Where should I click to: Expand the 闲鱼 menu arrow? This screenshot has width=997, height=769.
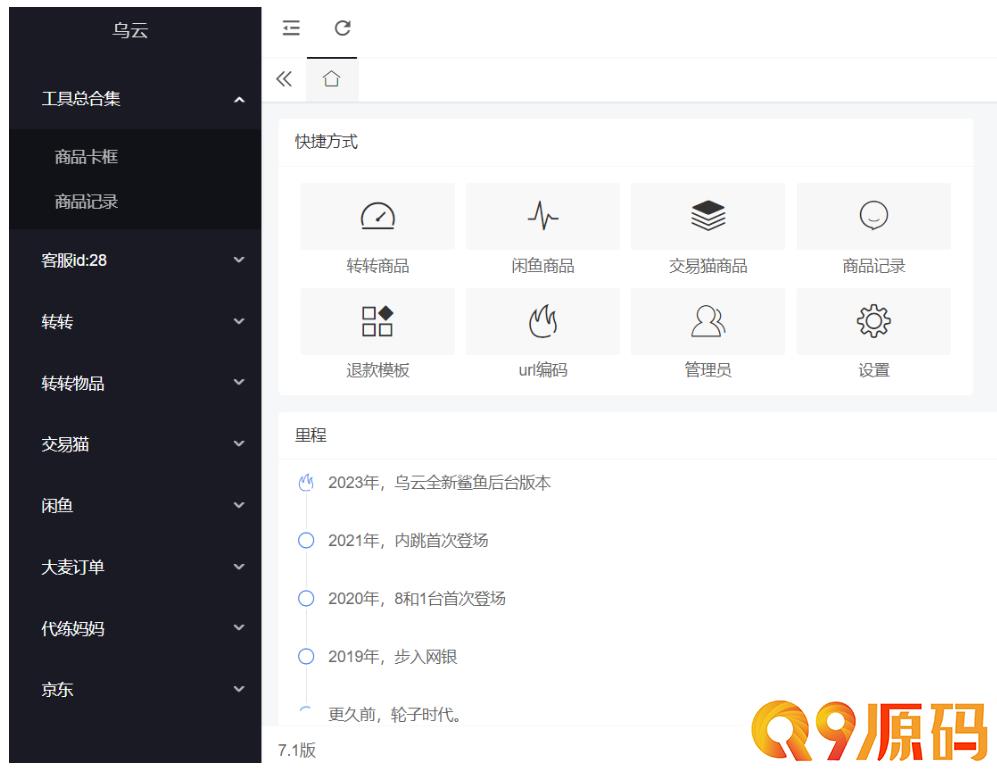(x=239, y=505)
